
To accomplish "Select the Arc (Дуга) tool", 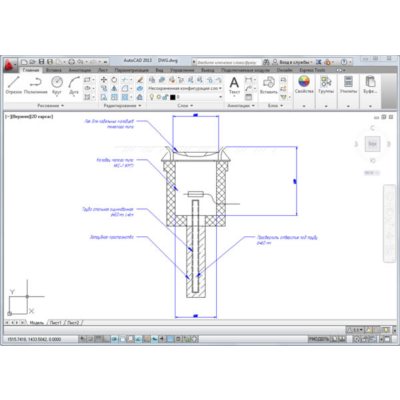I will coord(74,85).
